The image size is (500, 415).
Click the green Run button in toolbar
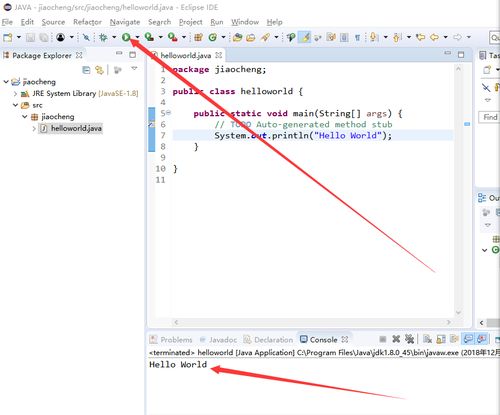126,37
